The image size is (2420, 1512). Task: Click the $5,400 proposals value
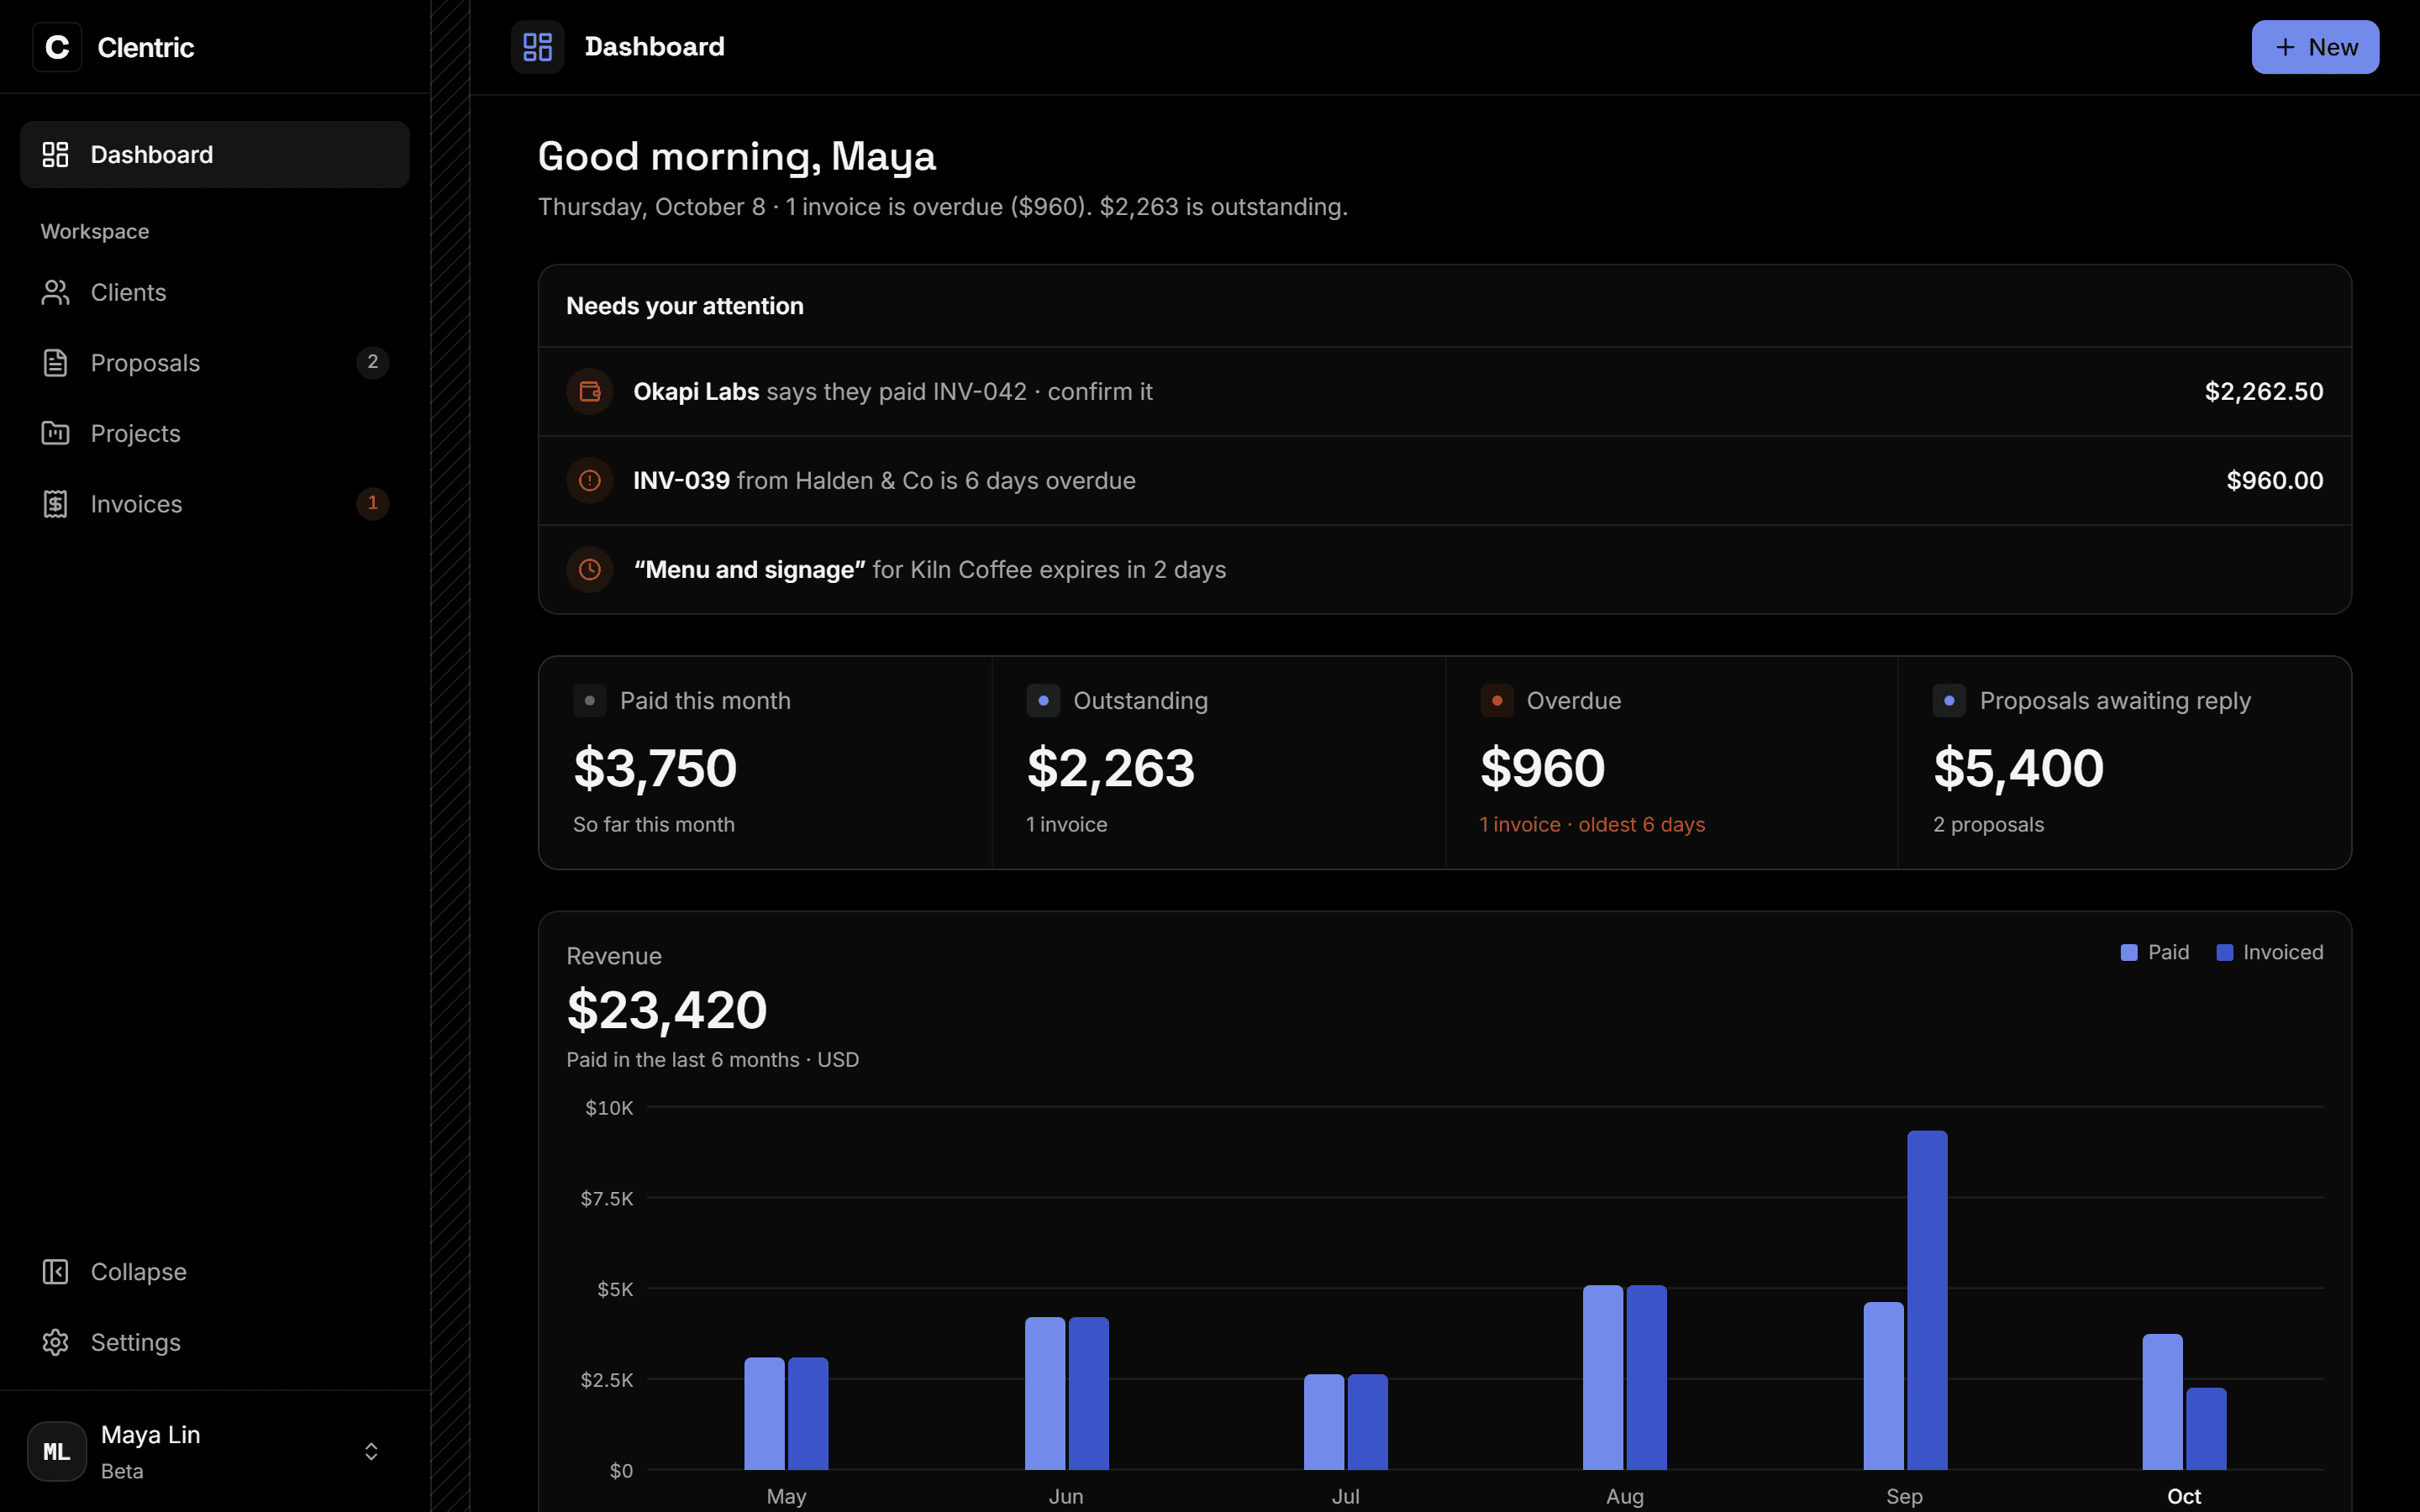[x=2018, y=768]
